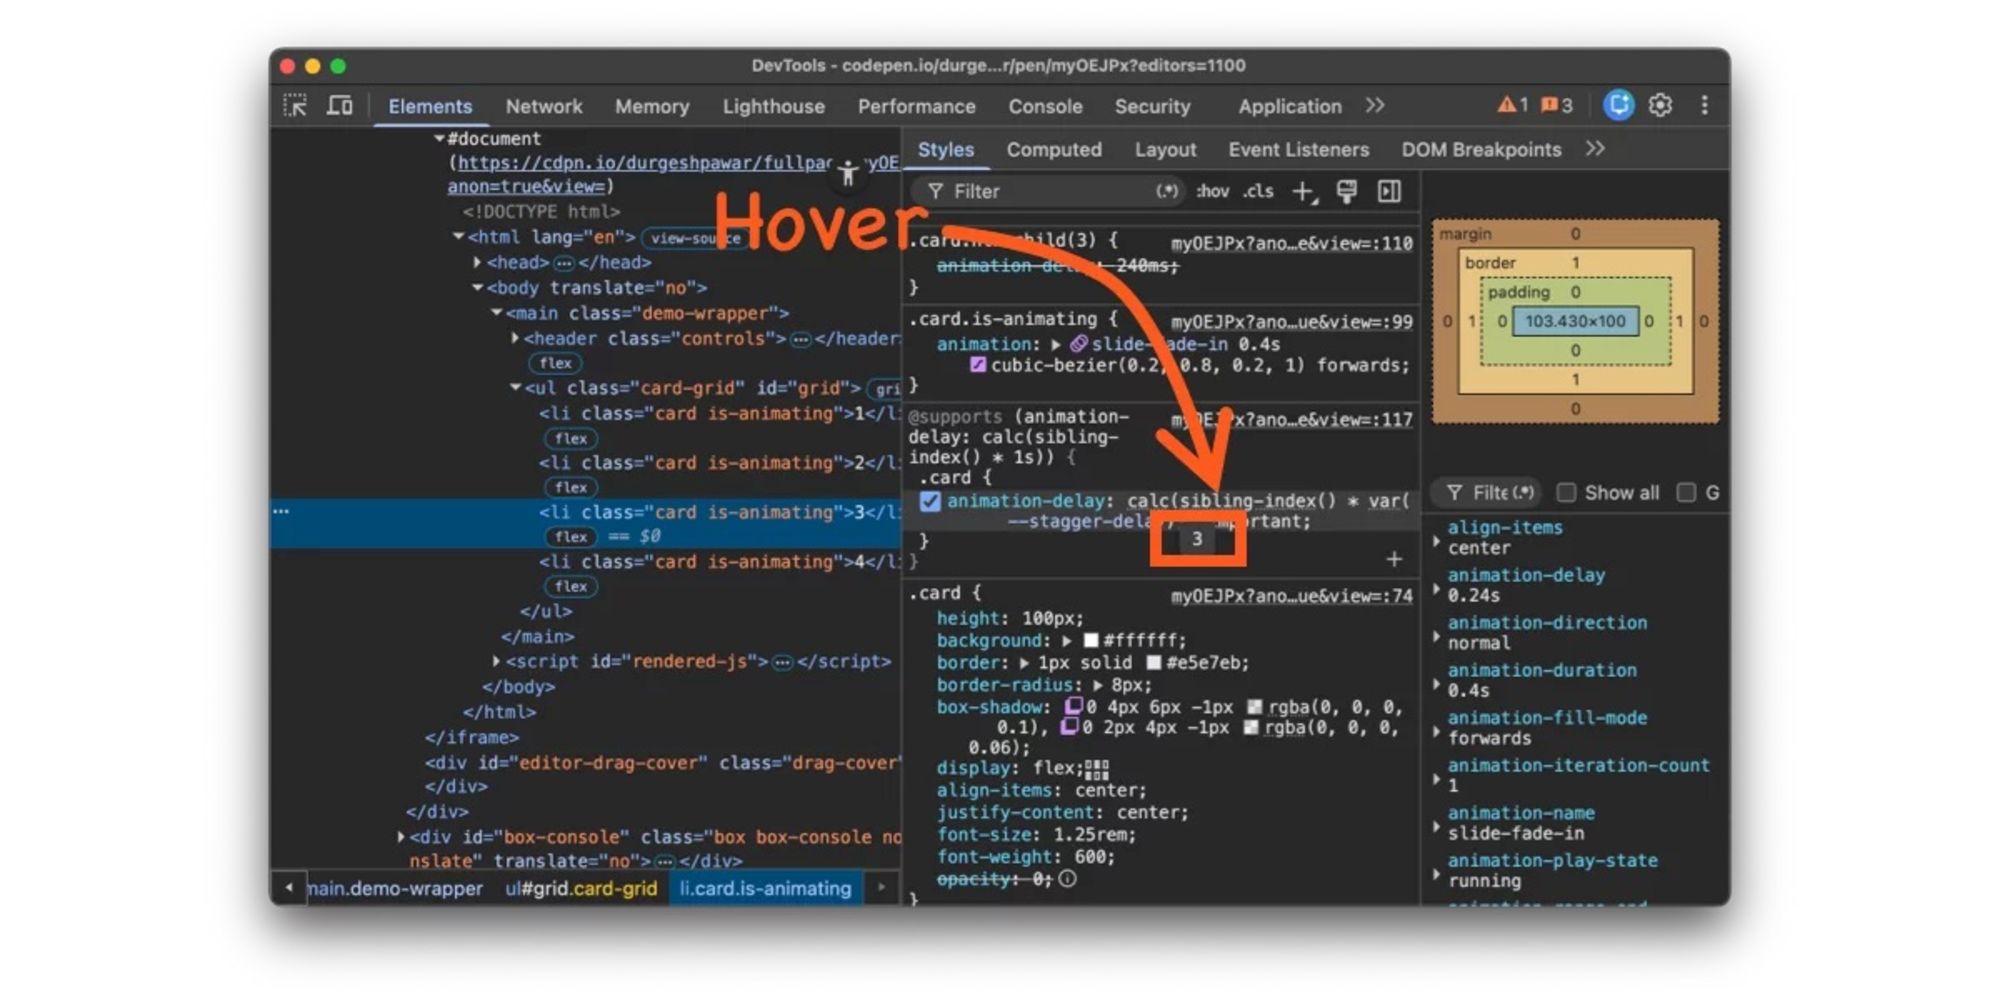The width and height of the screenshot is (2000, 1000).
Task: Show more Styles sidebar tabs chevron
Action: (1595, 148)
